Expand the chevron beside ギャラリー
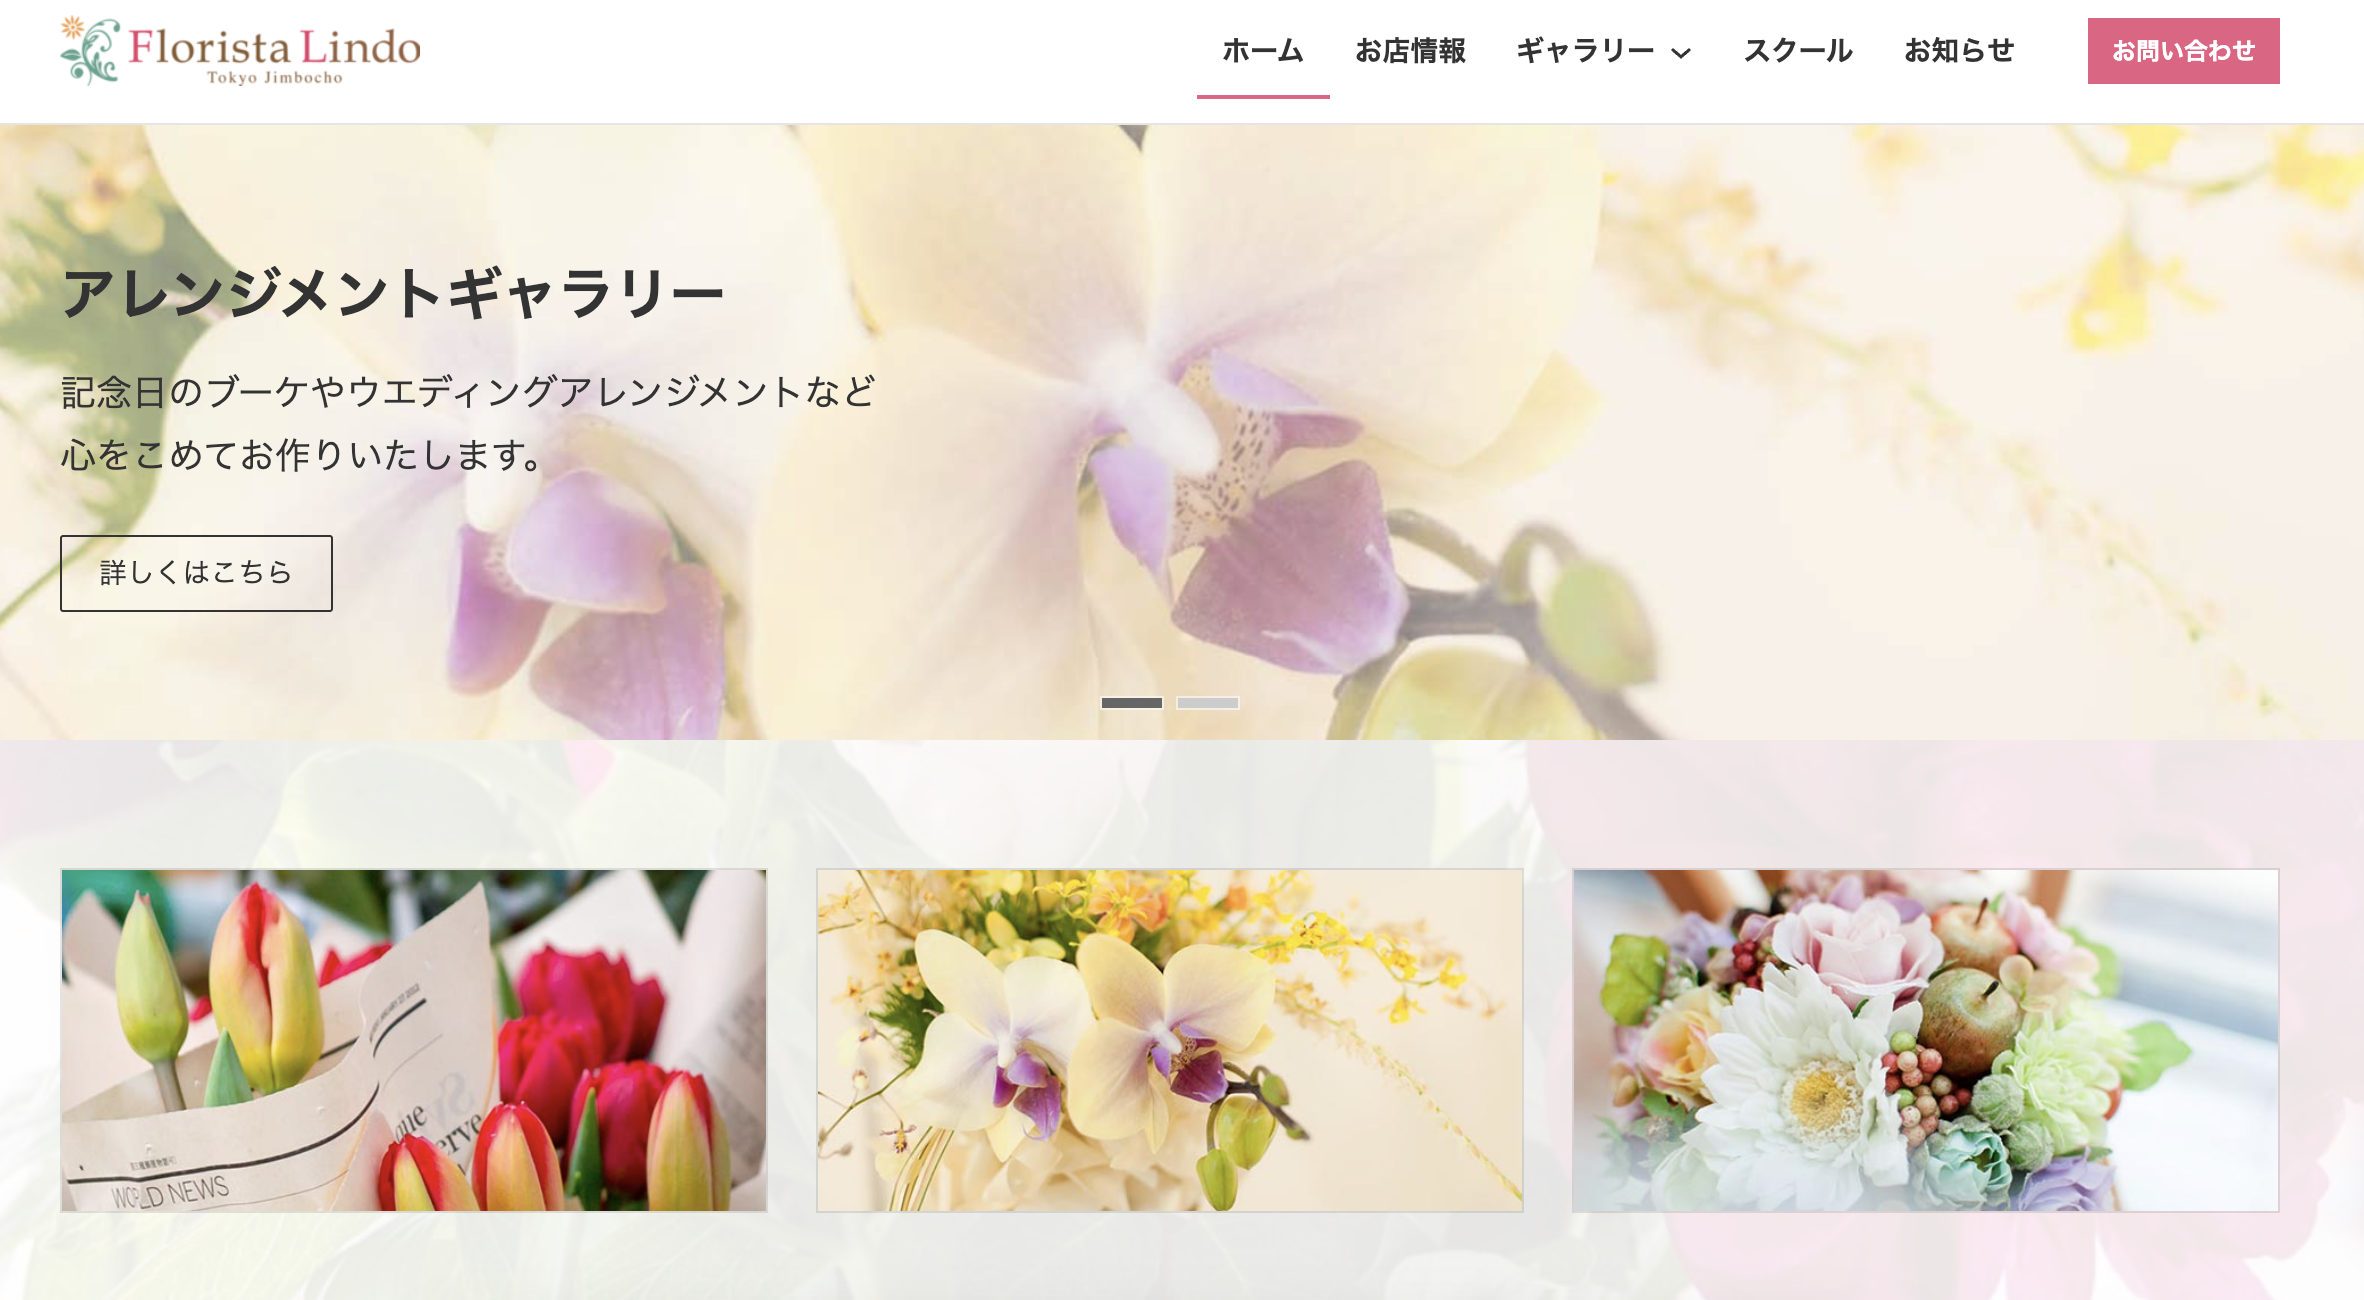This screenshot has width=2364, height=1300. click(x=1682, y=53)
